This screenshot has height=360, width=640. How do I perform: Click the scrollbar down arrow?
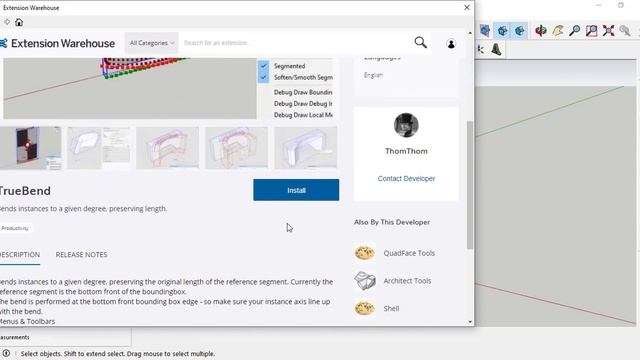pyautogui.click(x=470, y=322)
